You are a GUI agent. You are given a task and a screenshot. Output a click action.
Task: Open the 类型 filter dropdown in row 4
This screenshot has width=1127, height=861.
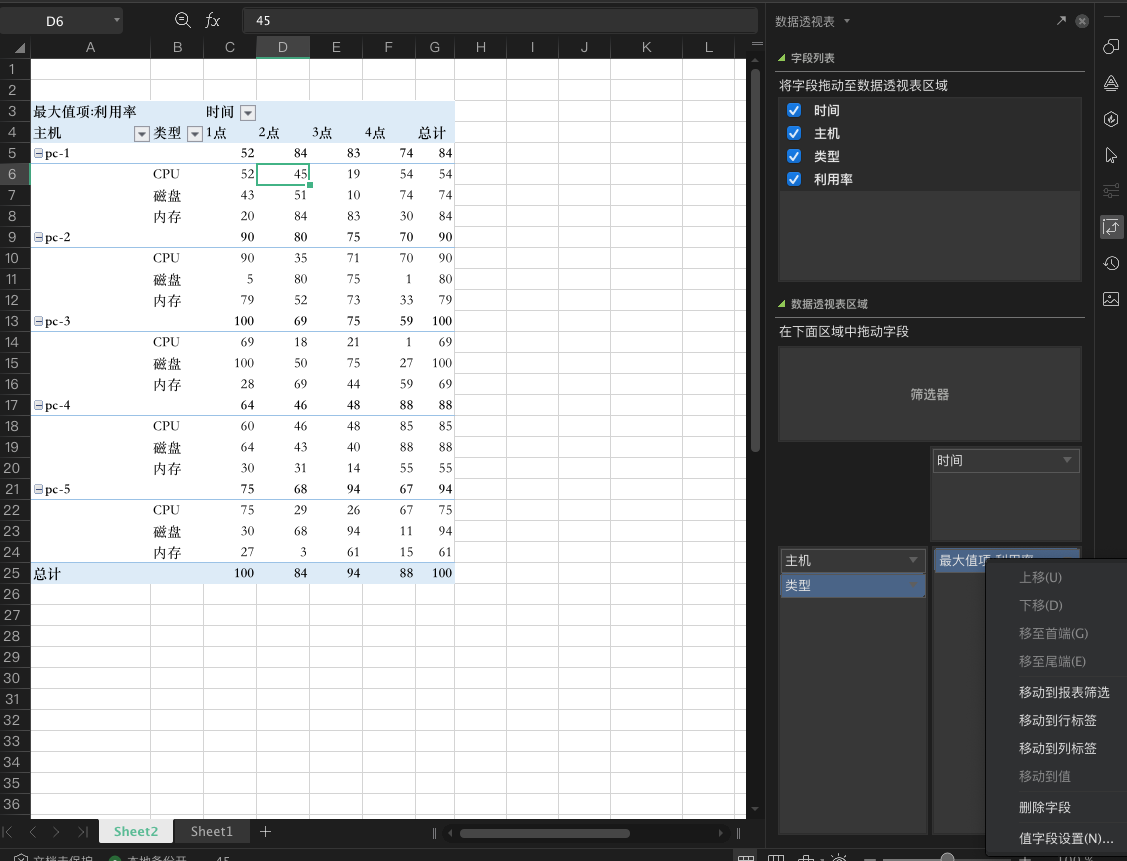[x=194, y=134]
